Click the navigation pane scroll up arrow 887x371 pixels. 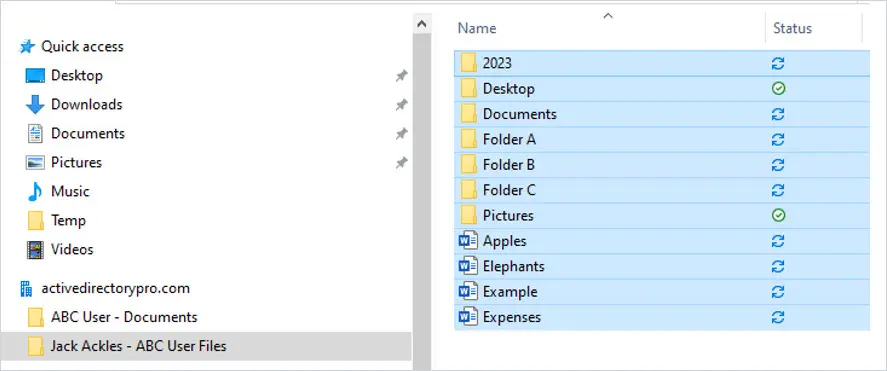[421, 24]
